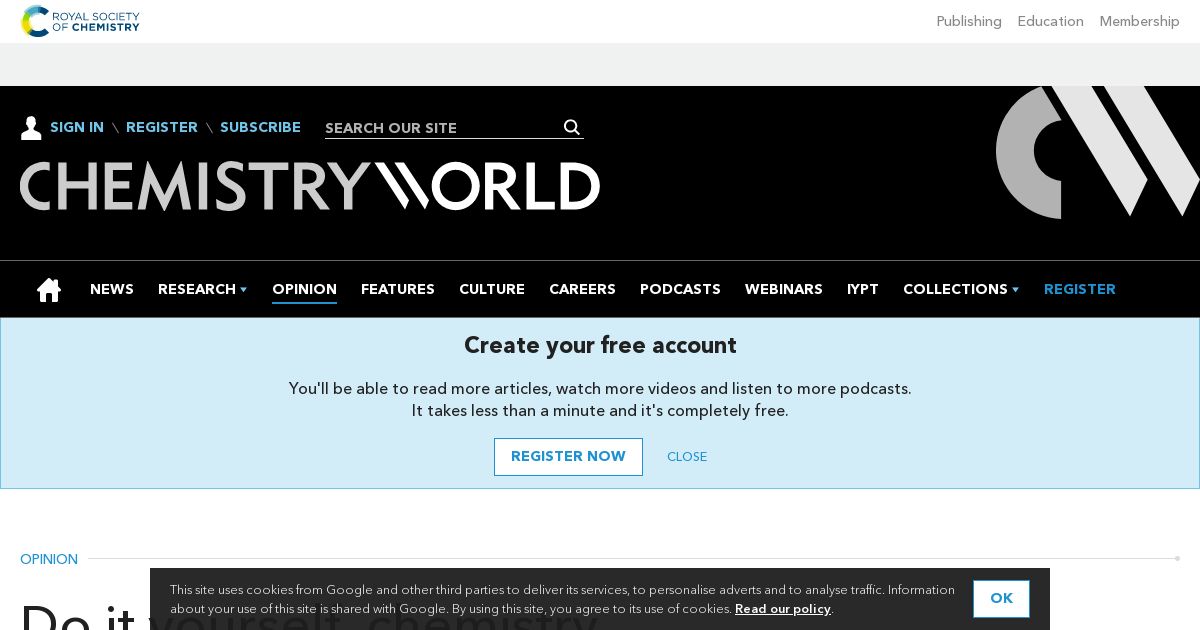Go to the home page icon
The image size is (1200, 630).
pos(49,290)
